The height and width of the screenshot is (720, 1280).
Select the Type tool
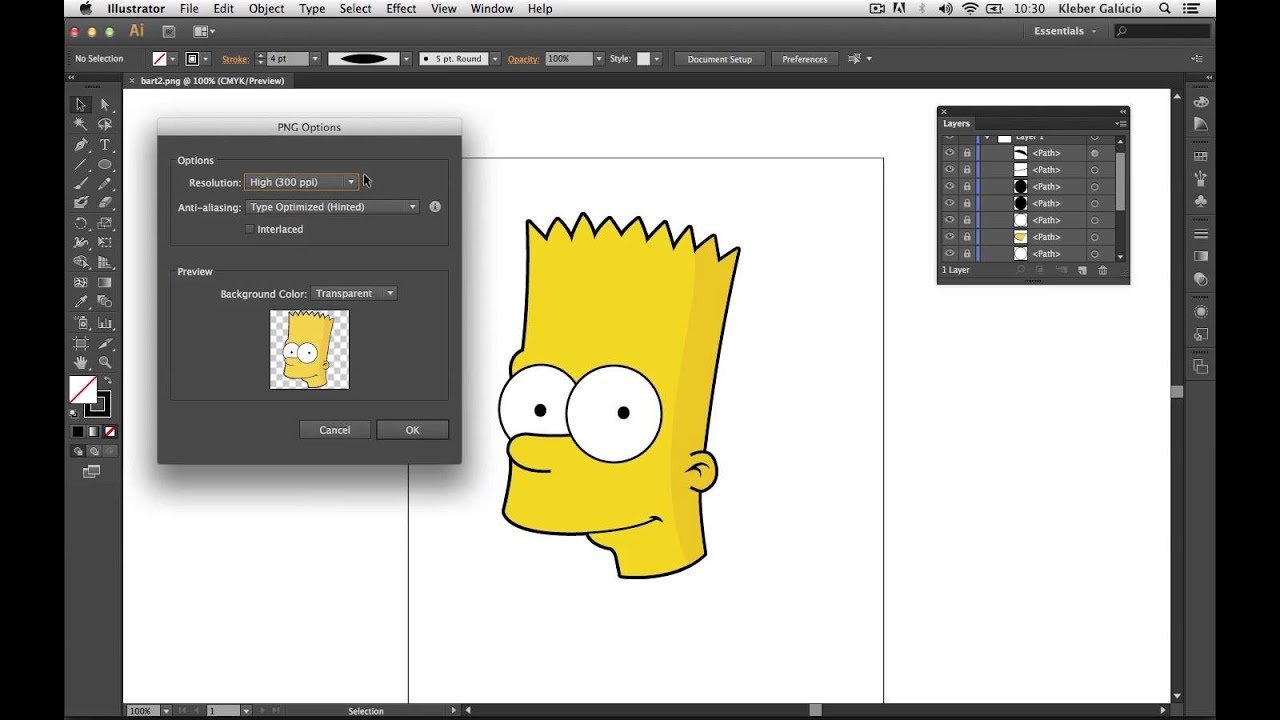(105, 145)
